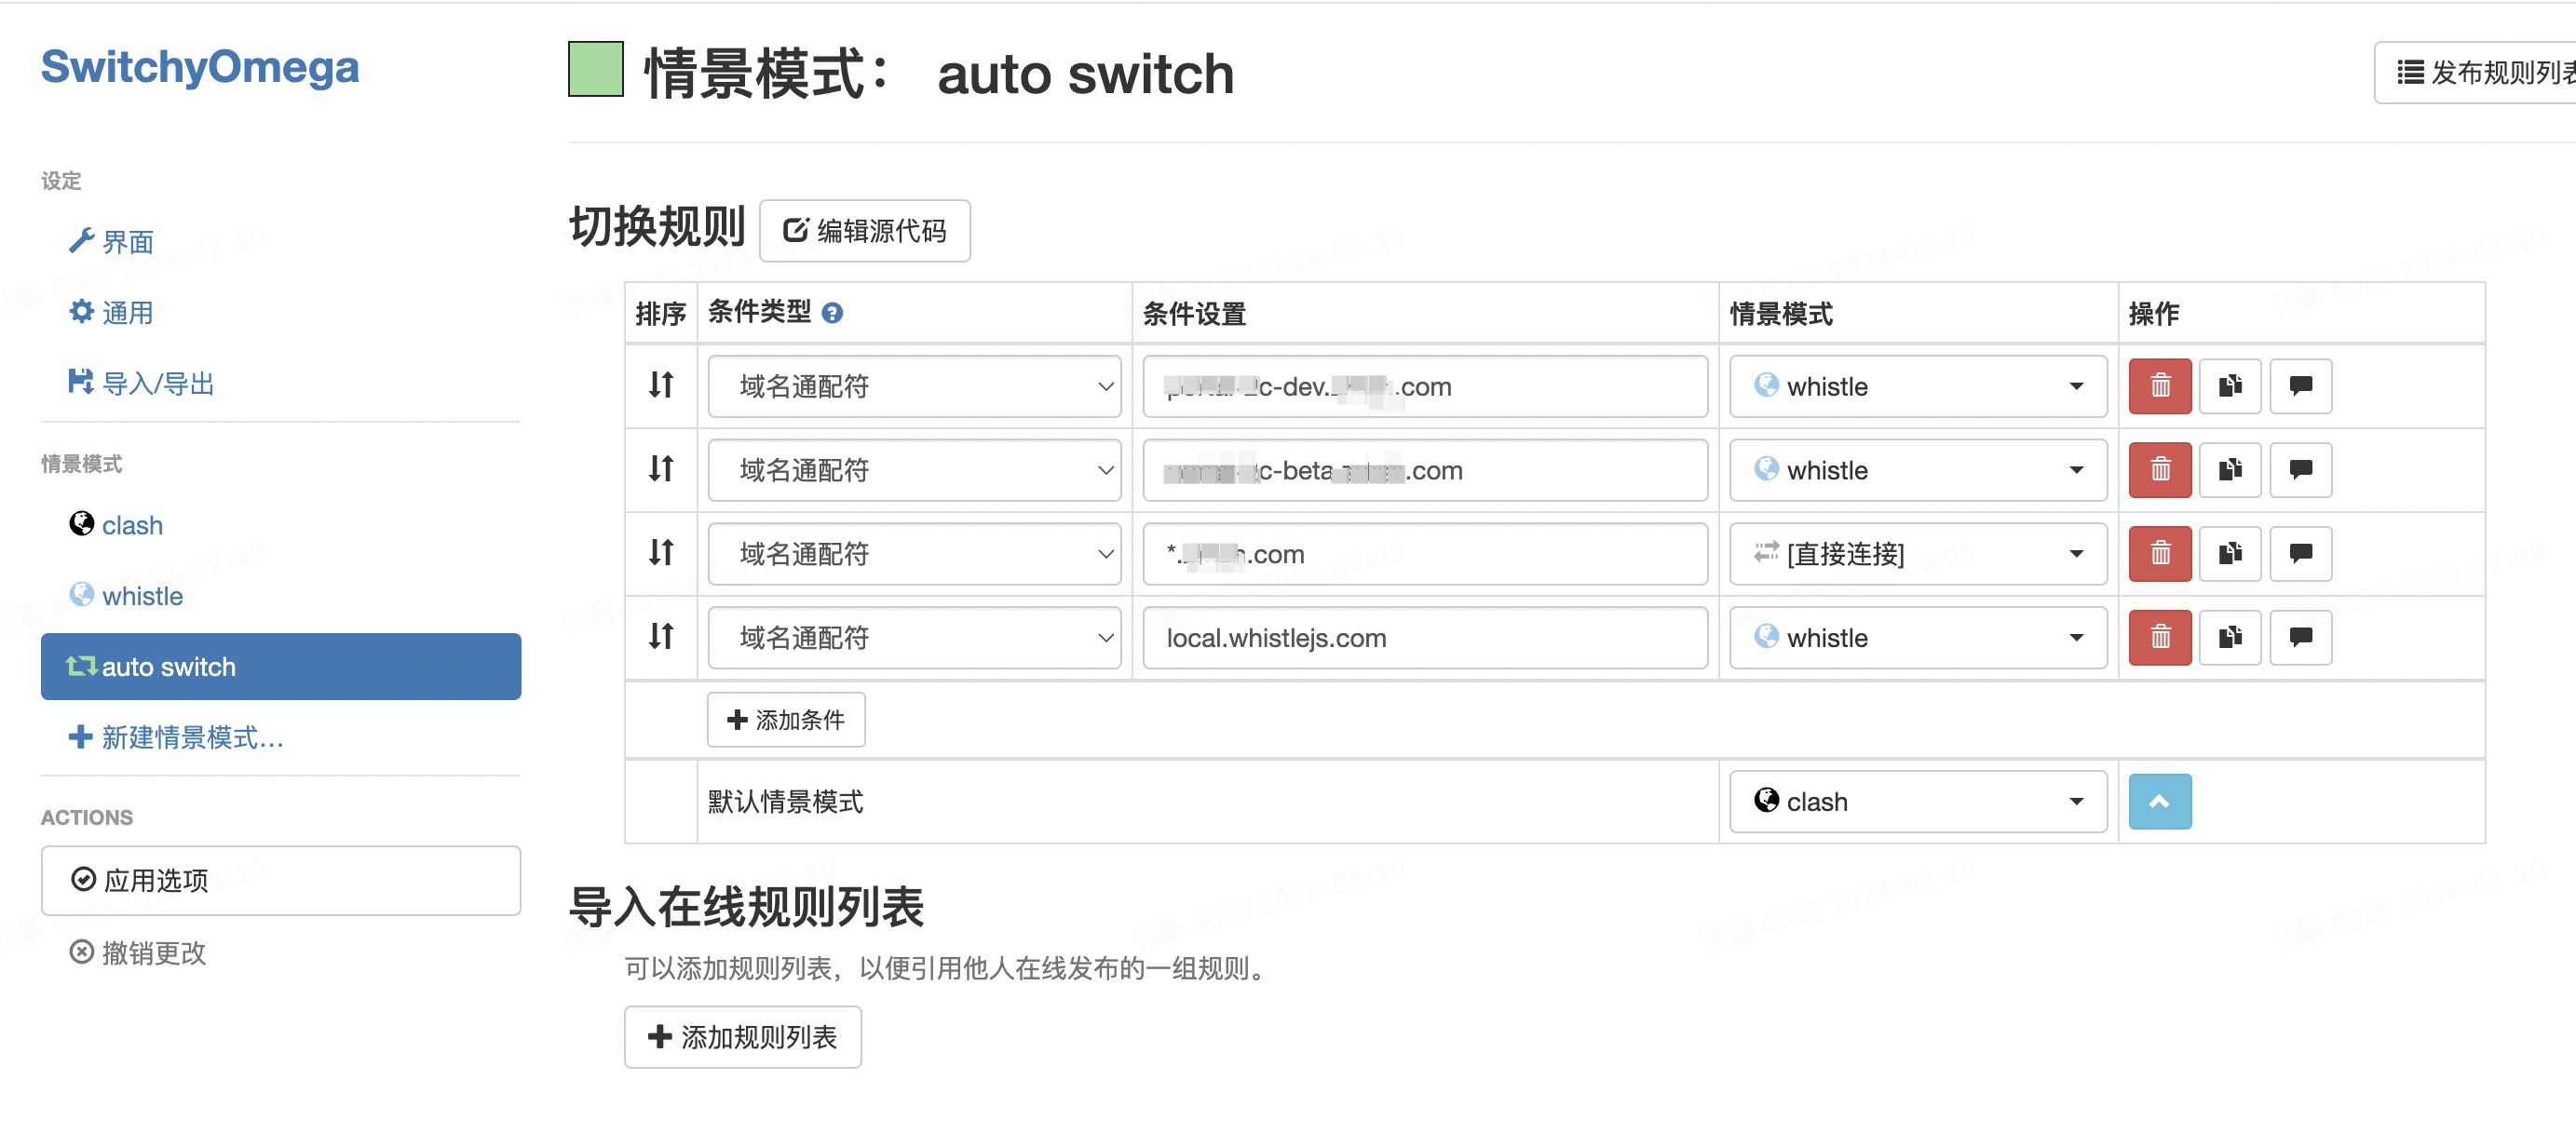
Task: Delete the local.whistlejs.com rule
Action: (2160, 638)
